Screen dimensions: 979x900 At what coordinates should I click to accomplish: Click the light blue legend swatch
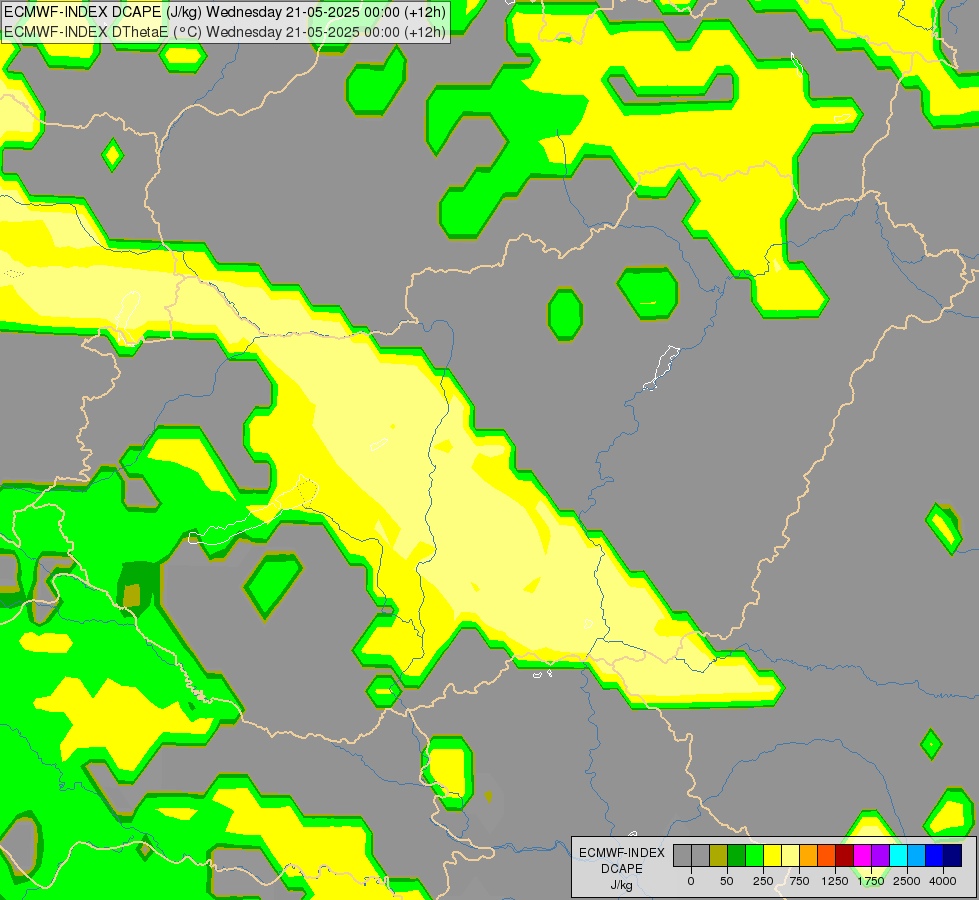[917, 855]
